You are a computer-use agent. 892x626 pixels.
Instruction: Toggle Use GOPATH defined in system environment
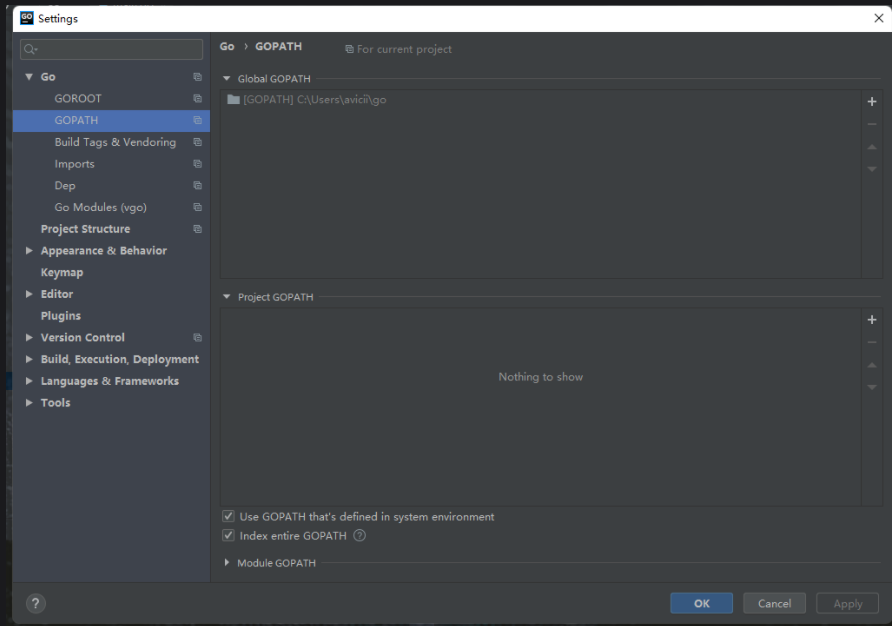coord(228,516)
